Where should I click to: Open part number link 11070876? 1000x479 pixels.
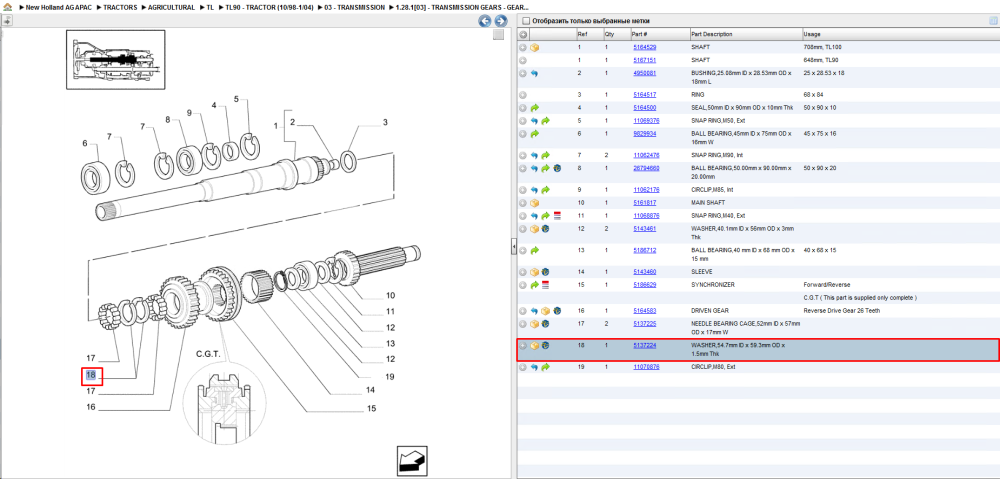646,367
